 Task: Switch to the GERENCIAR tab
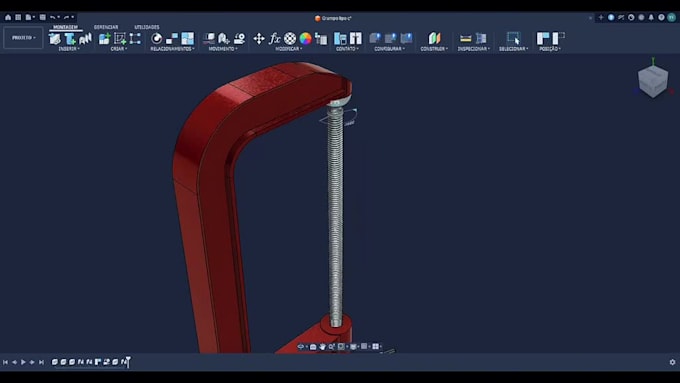click(106, 27)
